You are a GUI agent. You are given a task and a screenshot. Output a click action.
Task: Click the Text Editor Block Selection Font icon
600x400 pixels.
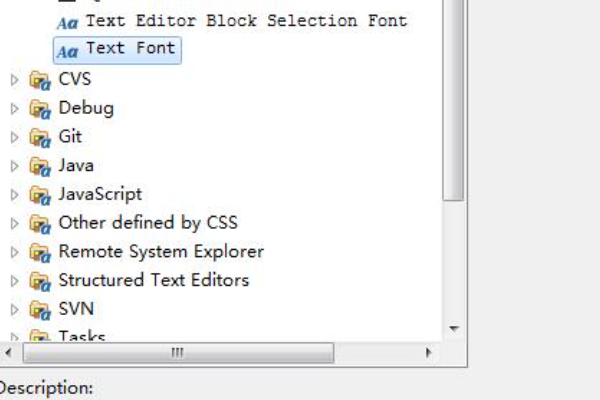point(69,21)
